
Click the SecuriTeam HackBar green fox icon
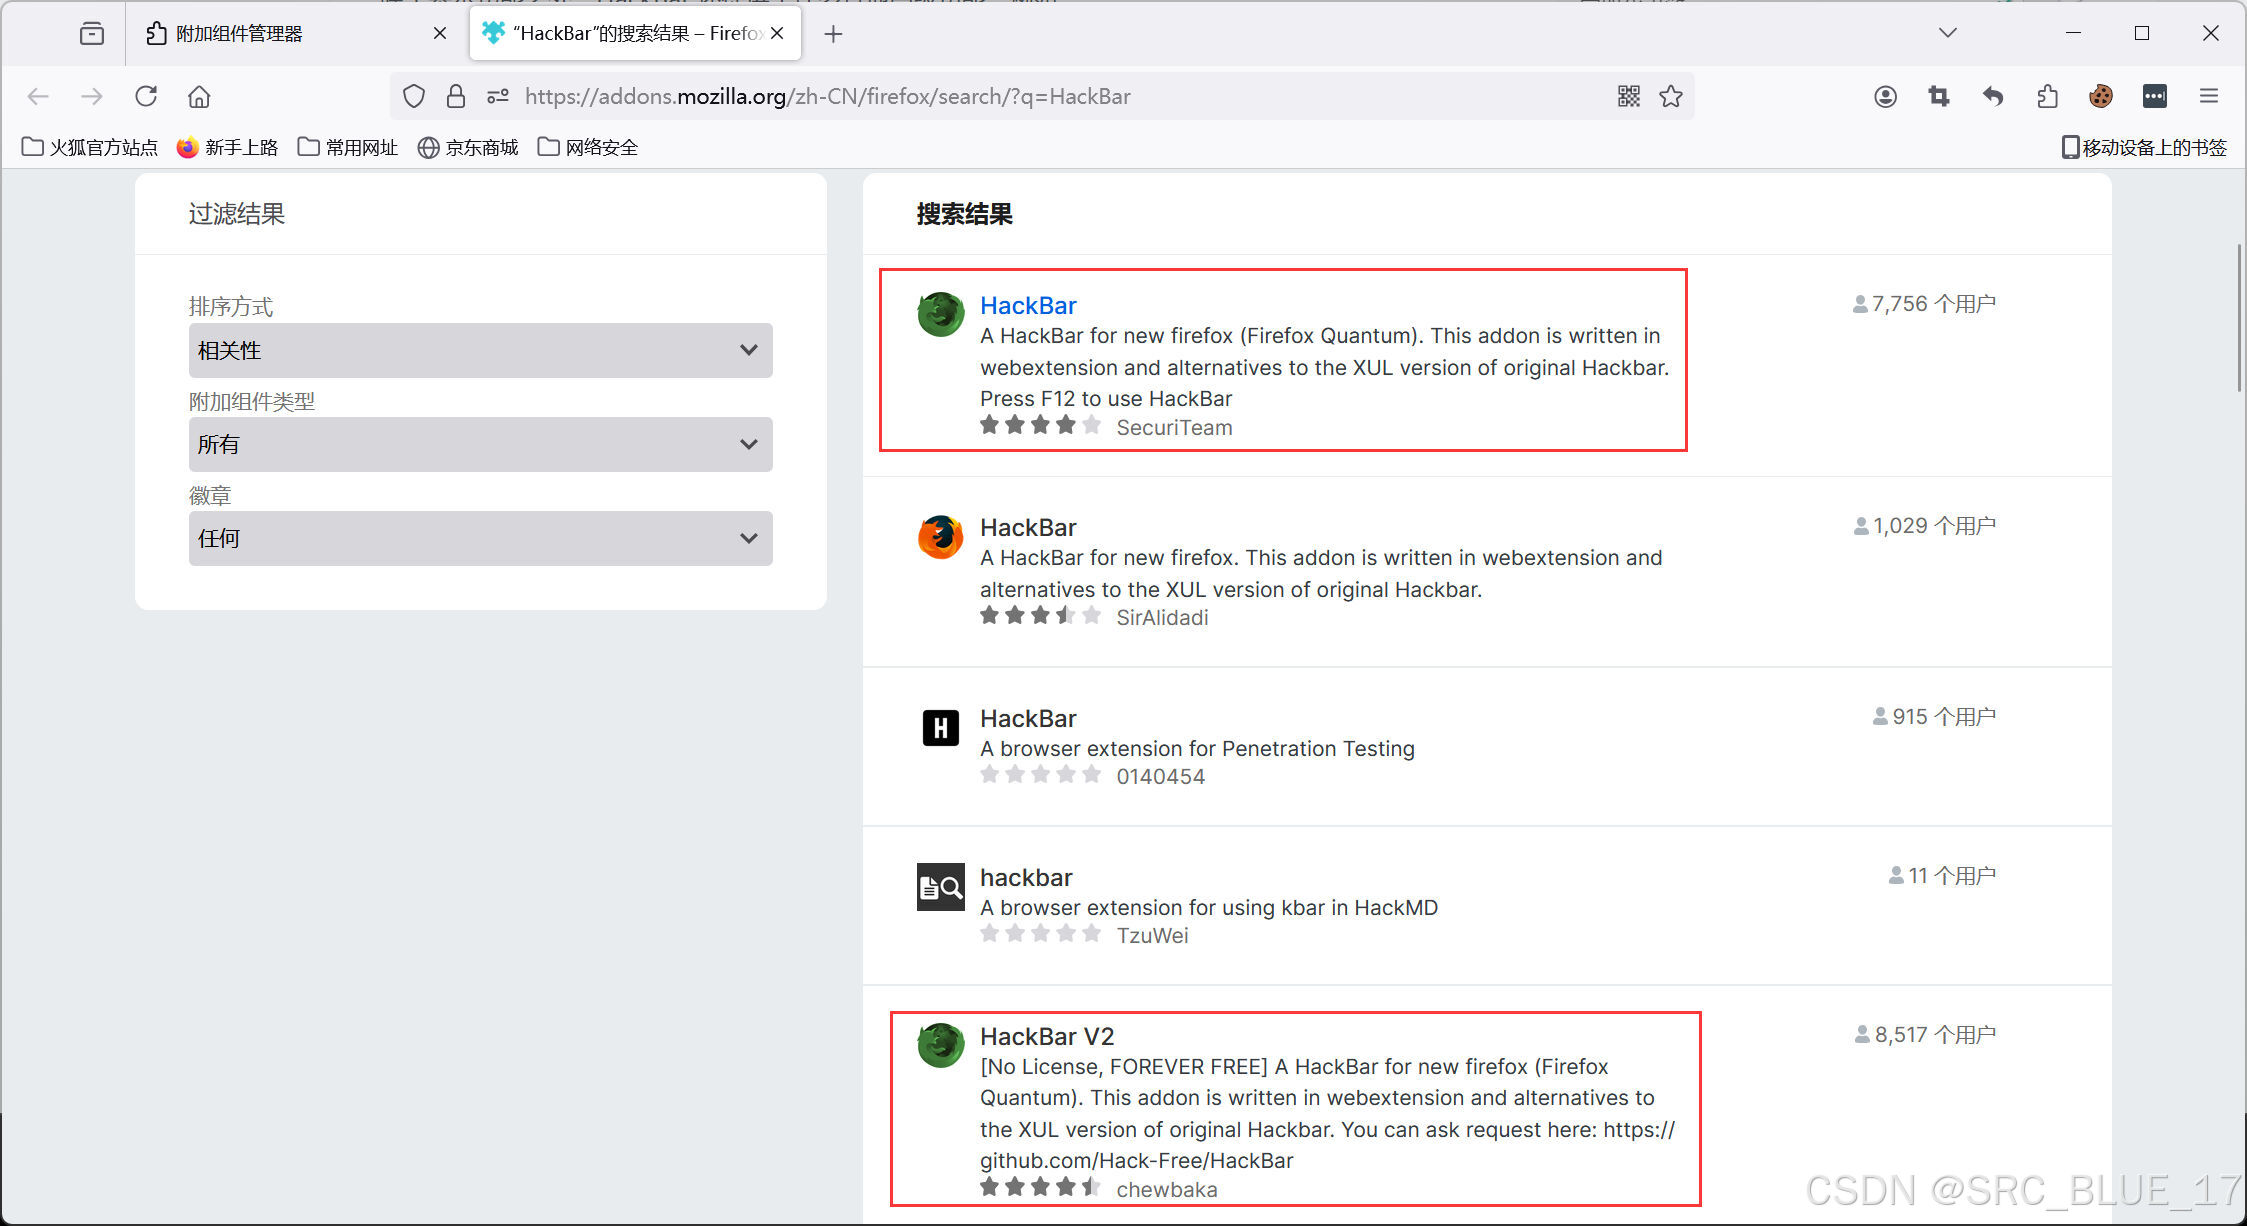(940, 314)
